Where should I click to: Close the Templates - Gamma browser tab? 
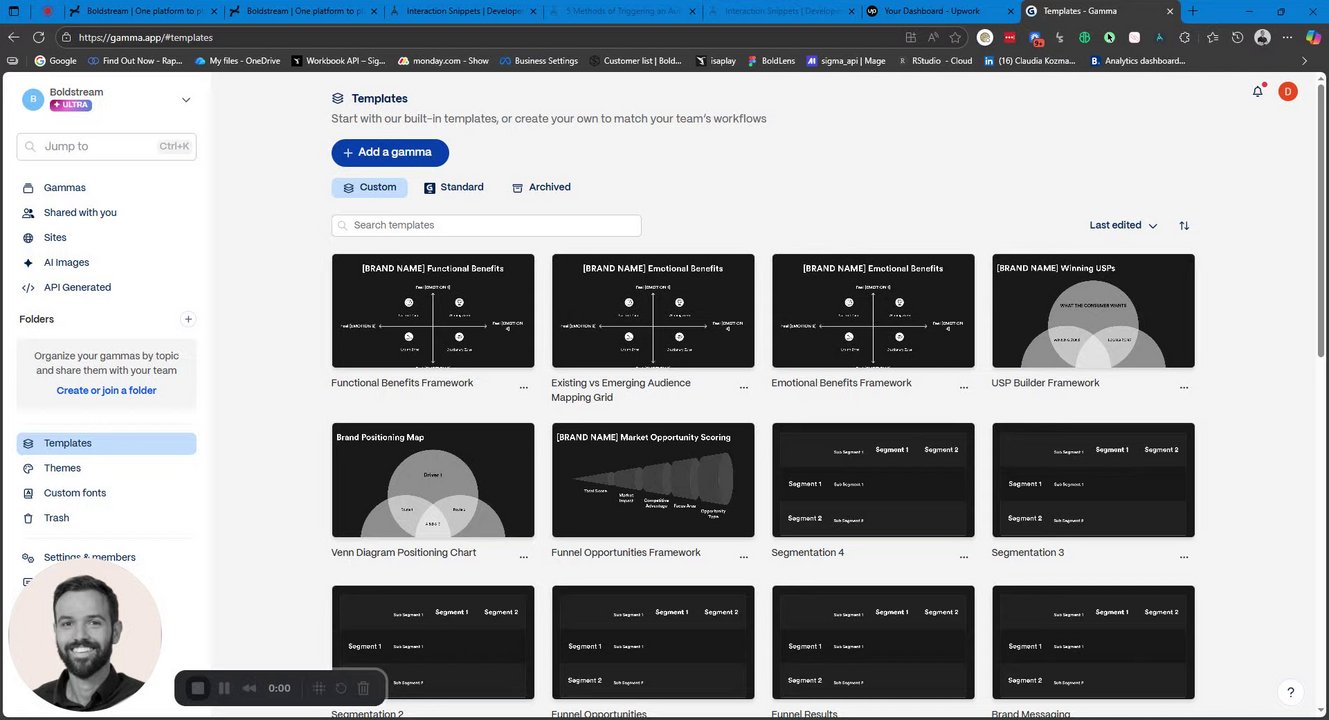click(1168, 11)
